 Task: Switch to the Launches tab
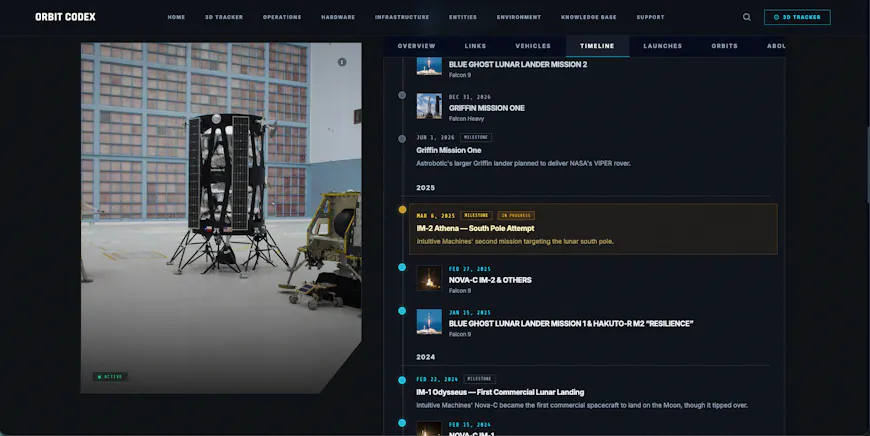tap(662, 46)
